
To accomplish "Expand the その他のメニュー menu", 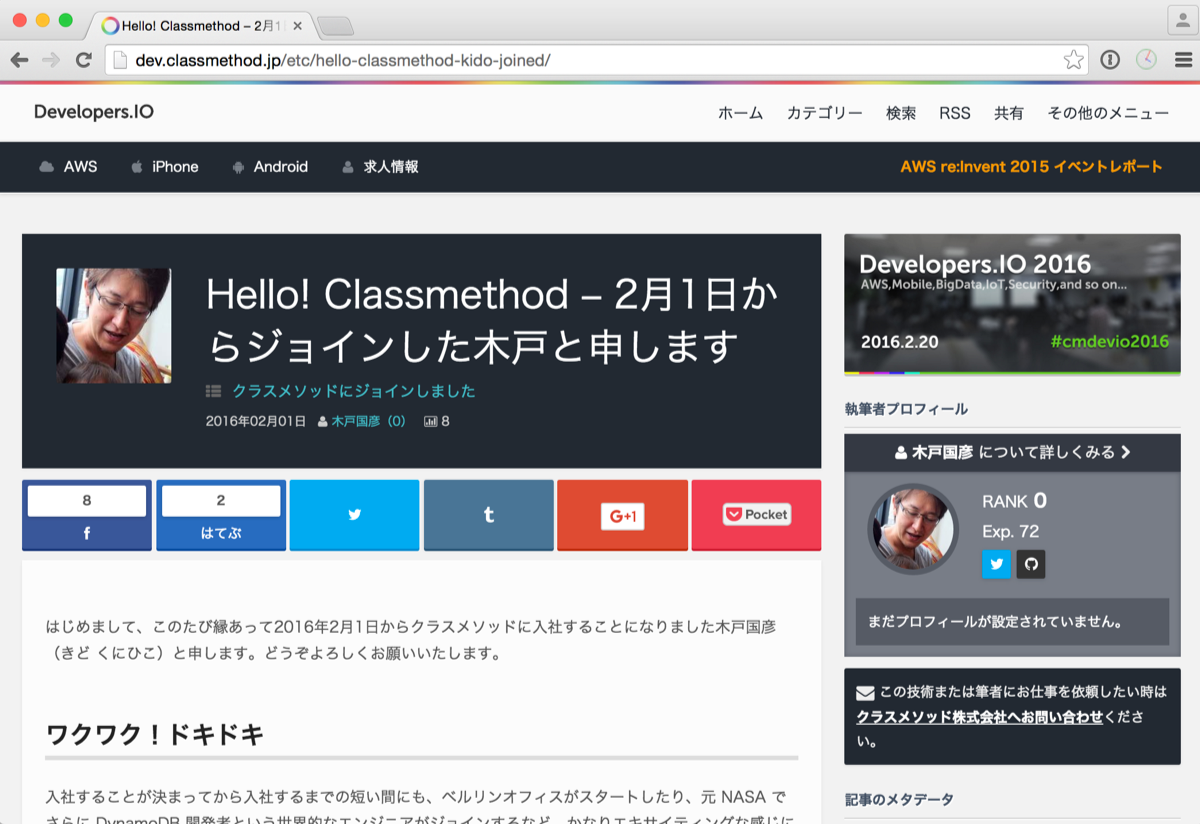I will click(1107, 113).
